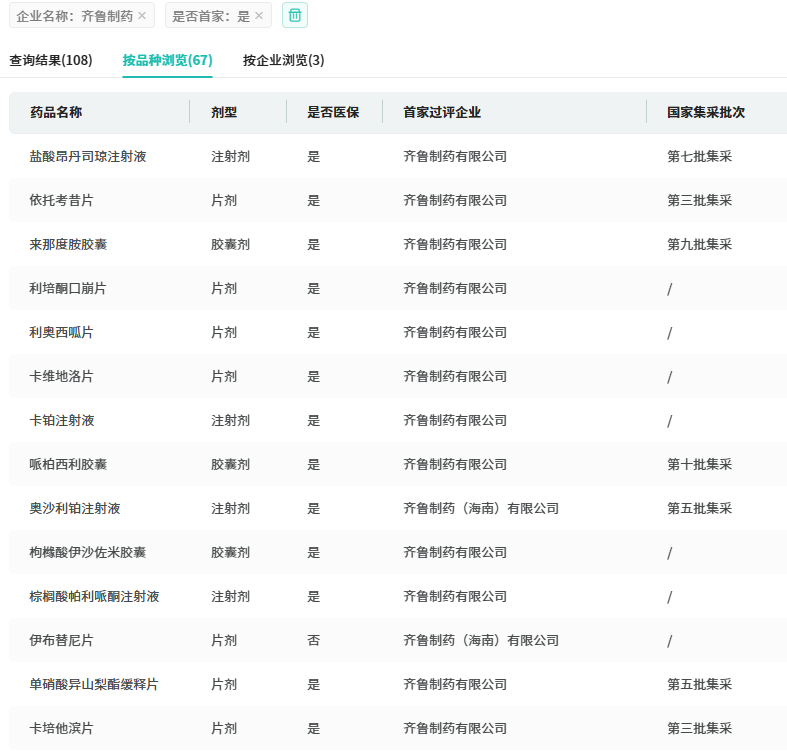Select the 来那度胺胶囊 row name

[x=68, y=244]
